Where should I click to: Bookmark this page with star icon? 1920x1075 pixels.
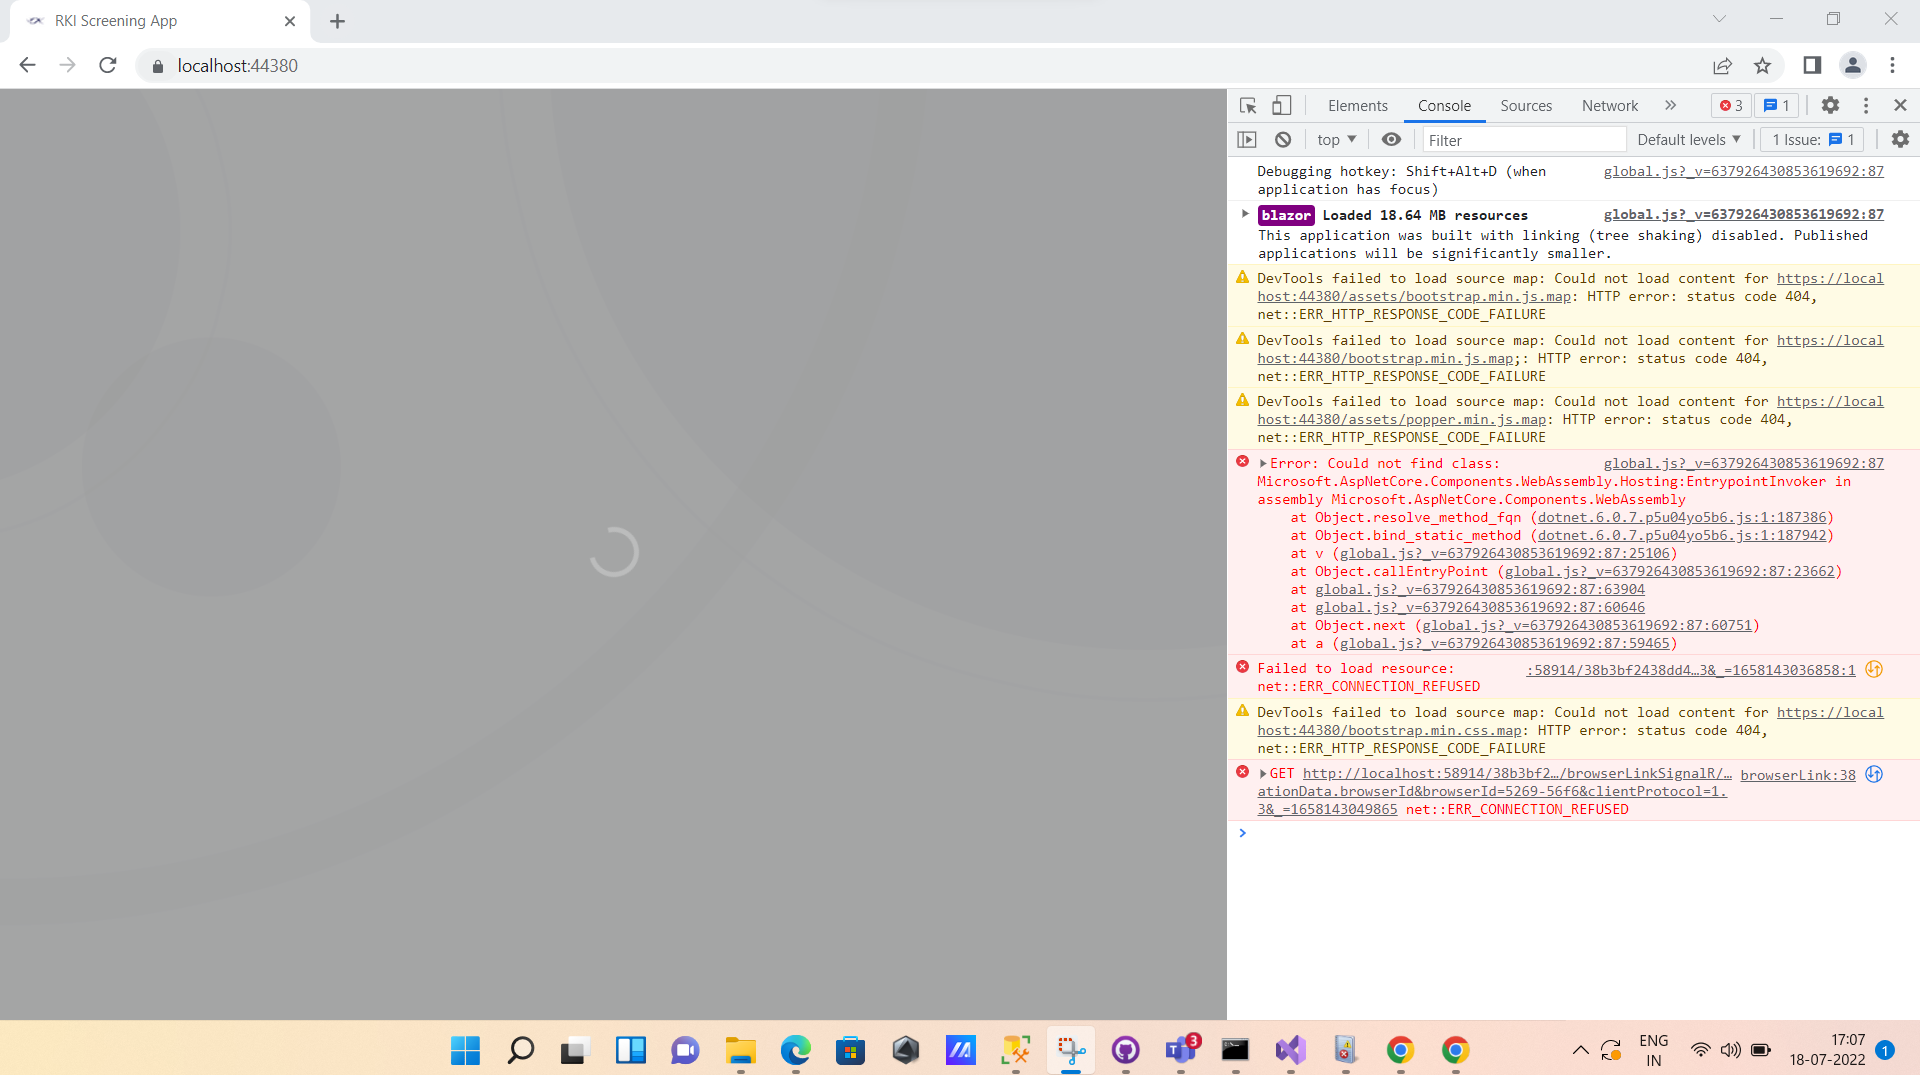[1762, 66]
